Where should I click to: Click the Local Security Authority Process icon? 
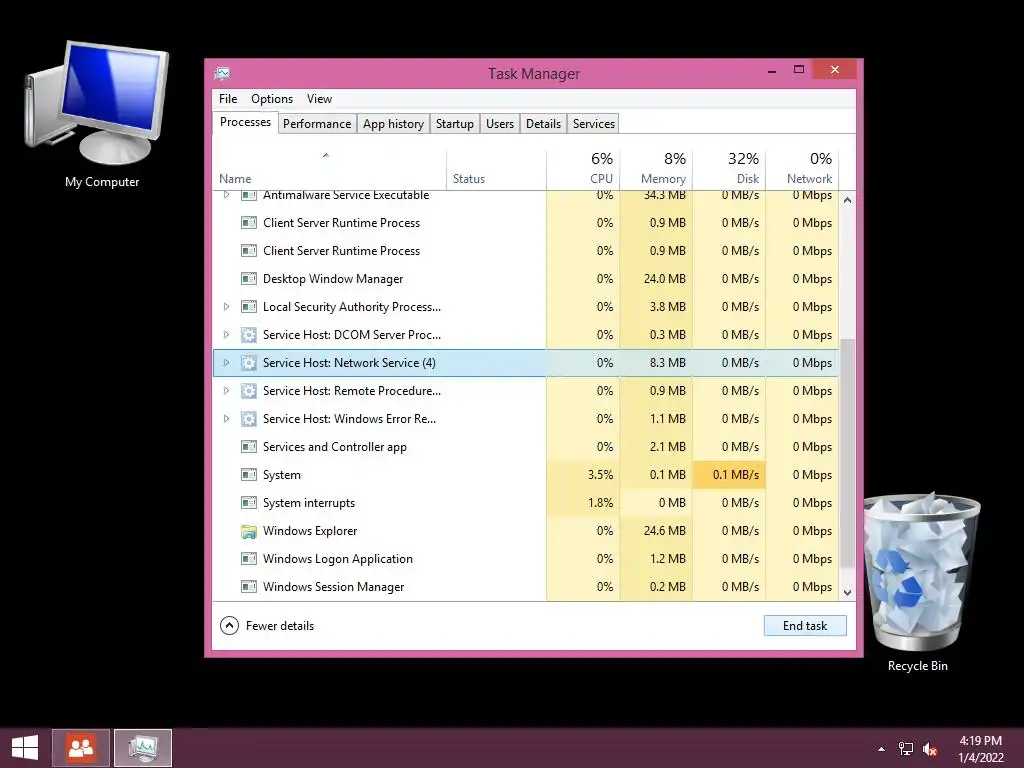(249, 307)
